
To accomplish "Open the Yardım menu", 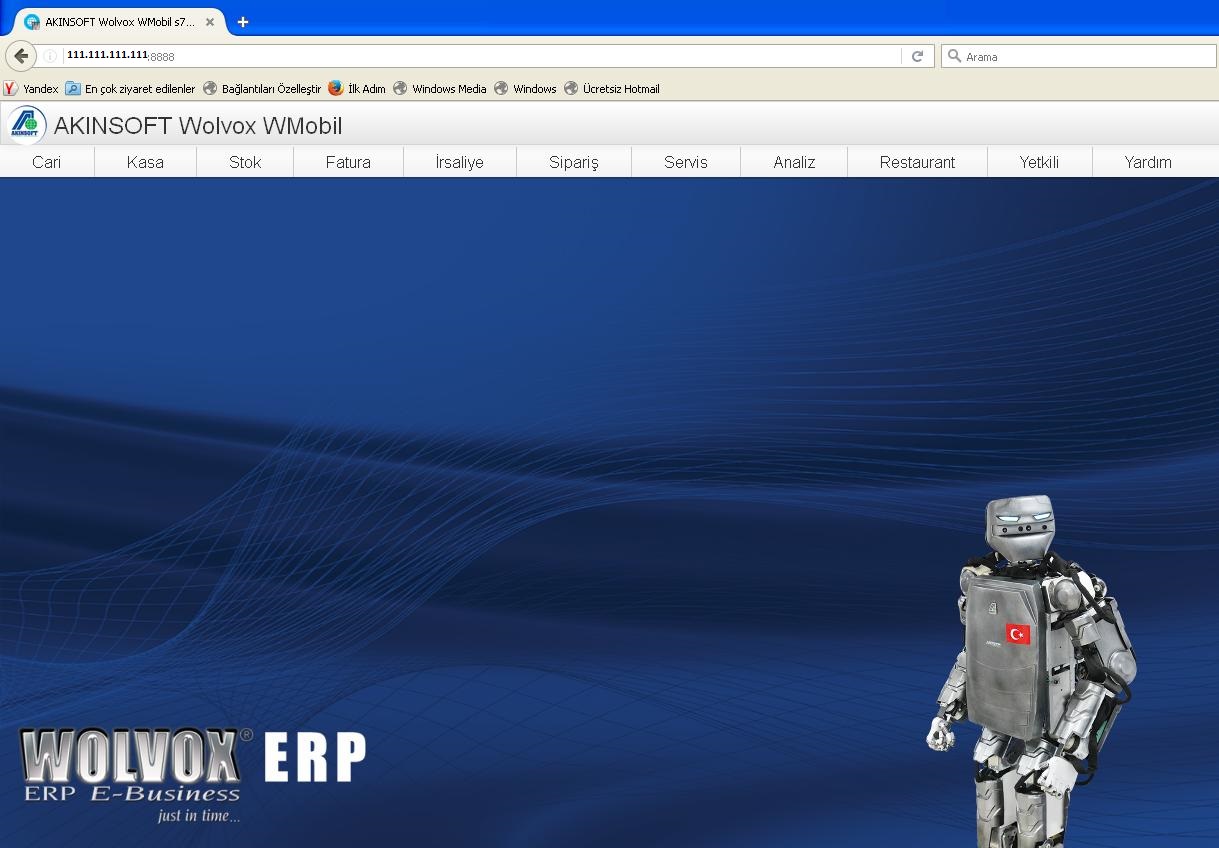I will click(1148, 162).
